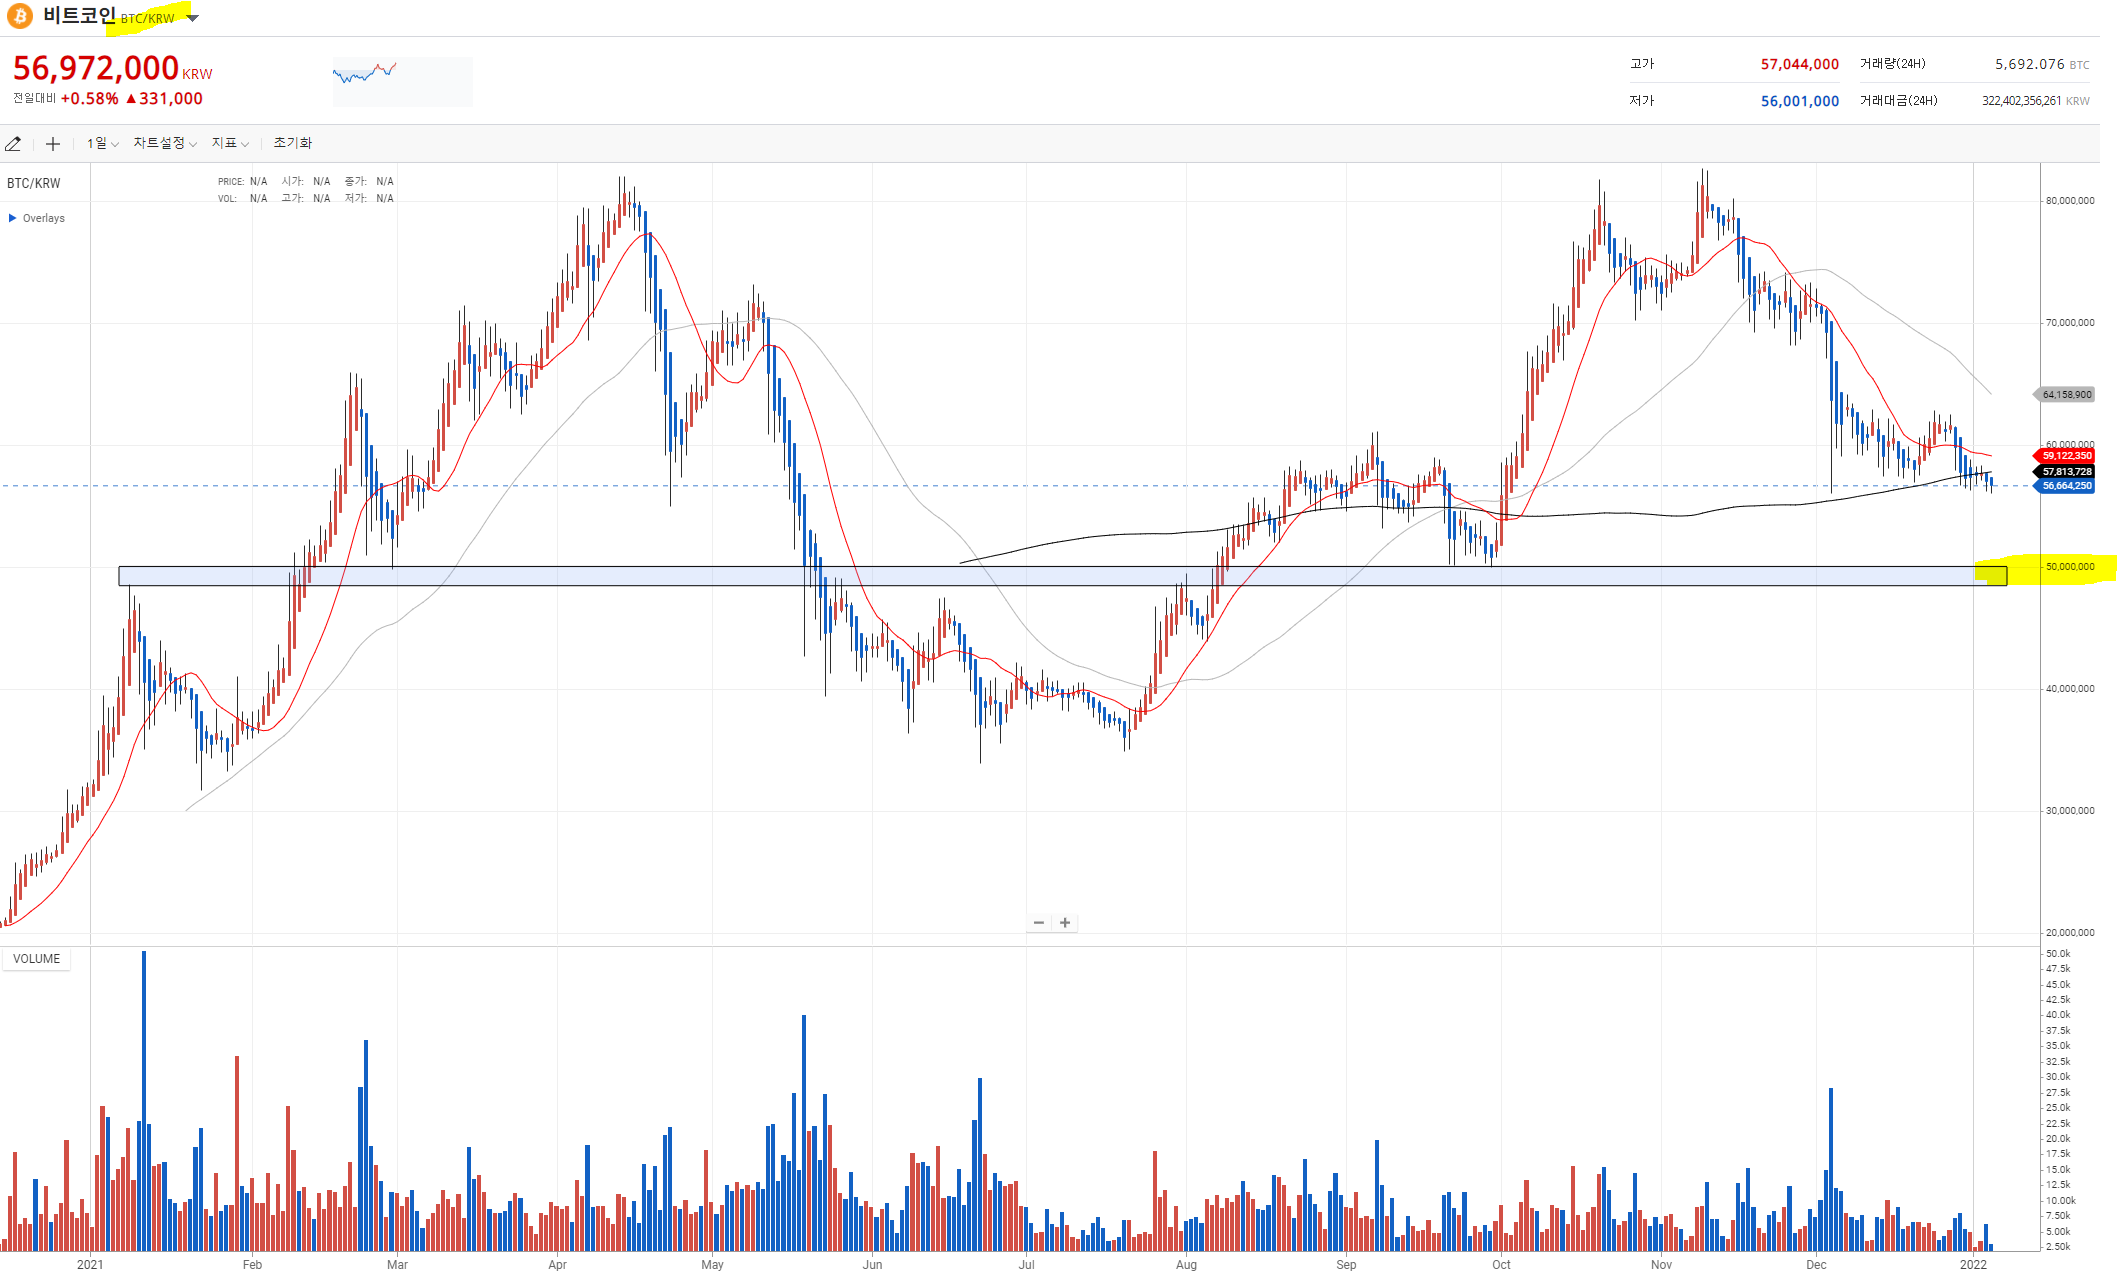Click the orange Bitcoin logo icon
2117x1276 pixels.
19,16
